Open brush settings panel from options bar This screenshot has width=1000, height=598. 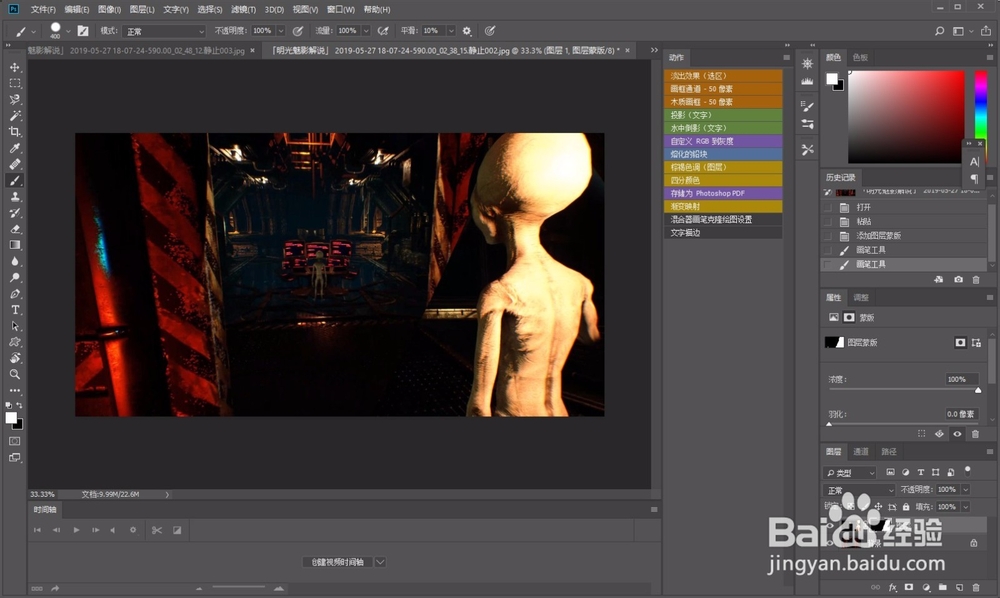[83, 31]
